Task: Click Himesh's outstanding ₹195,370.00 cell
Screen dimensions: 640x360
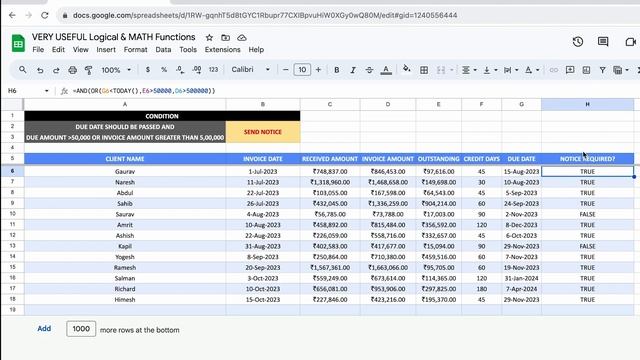Action: (x=438, y=300)
